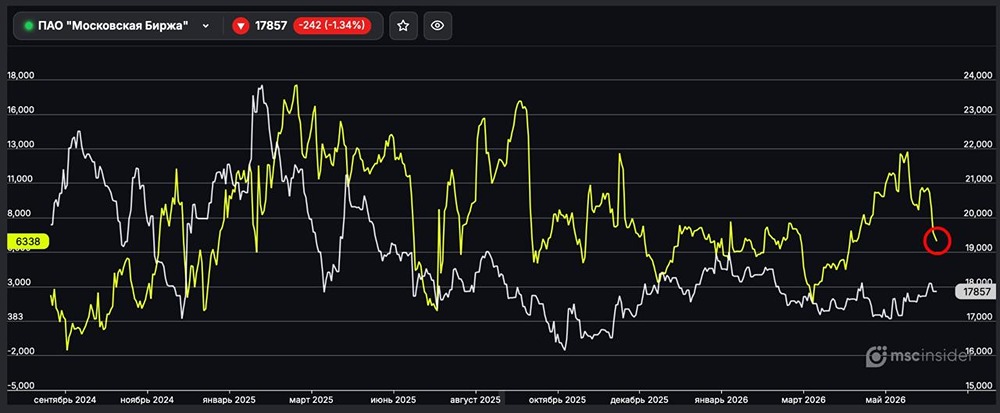1000x413 pixels.
Task: Click the 13,000 left axis label
Action: coord(20,145)
